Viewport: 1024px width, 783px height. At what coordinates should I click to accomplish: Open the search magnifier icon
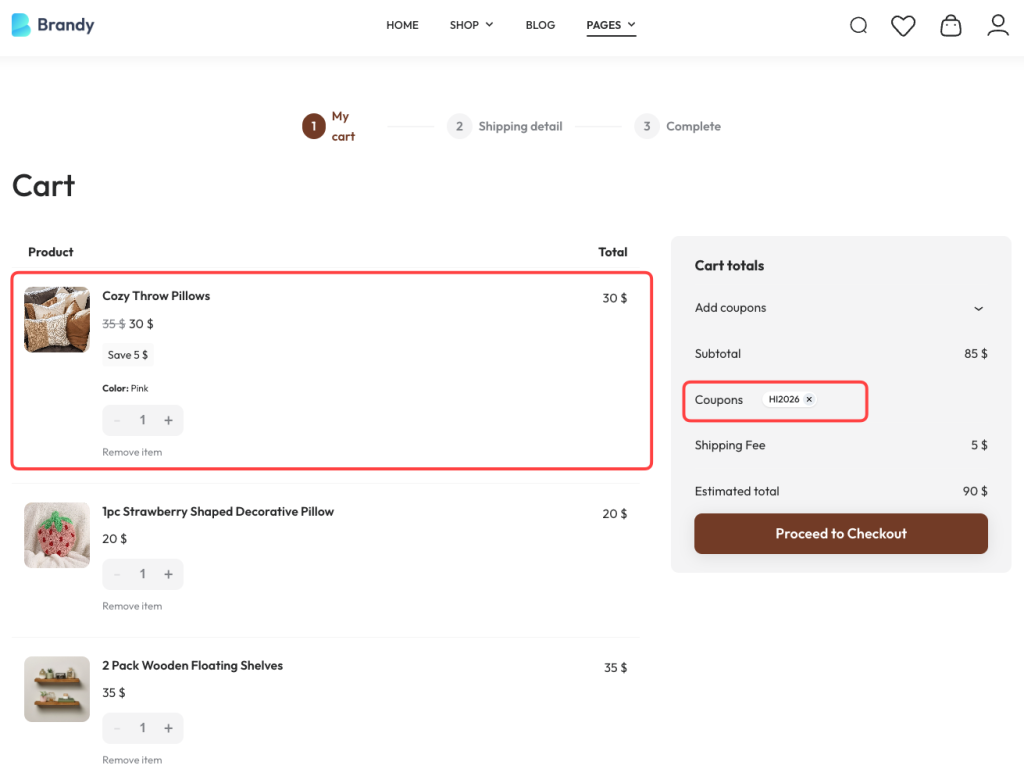858,26
